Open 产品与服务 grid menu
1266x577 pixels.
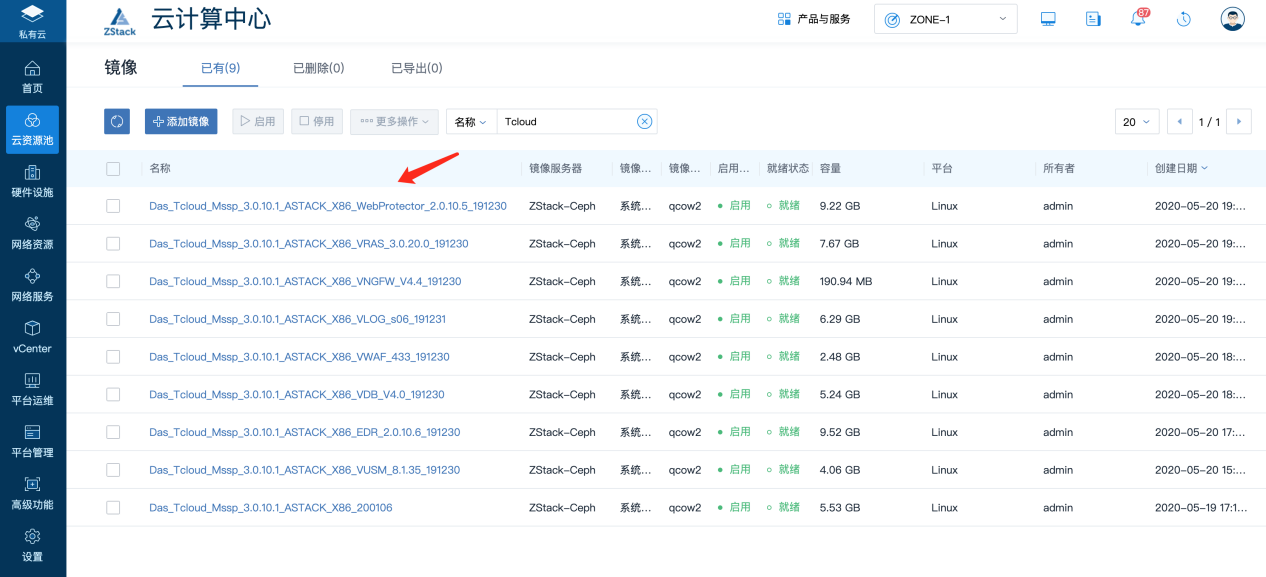click(814, 19)
